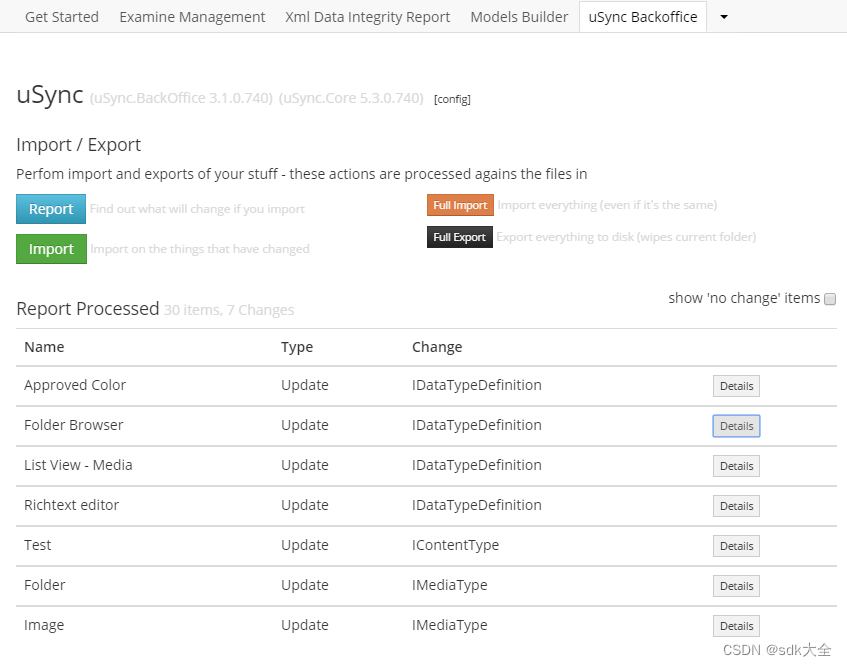This screenshot has height=666, width=847.
Task: Run the blue Report button
Action: [51, 209]
